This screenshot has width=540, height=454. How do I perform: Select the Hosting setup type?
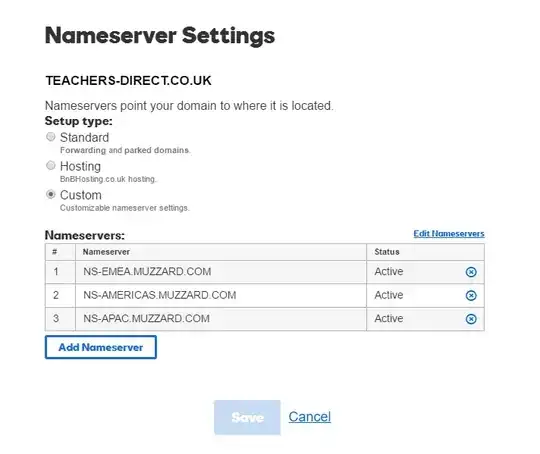(51, 165)
